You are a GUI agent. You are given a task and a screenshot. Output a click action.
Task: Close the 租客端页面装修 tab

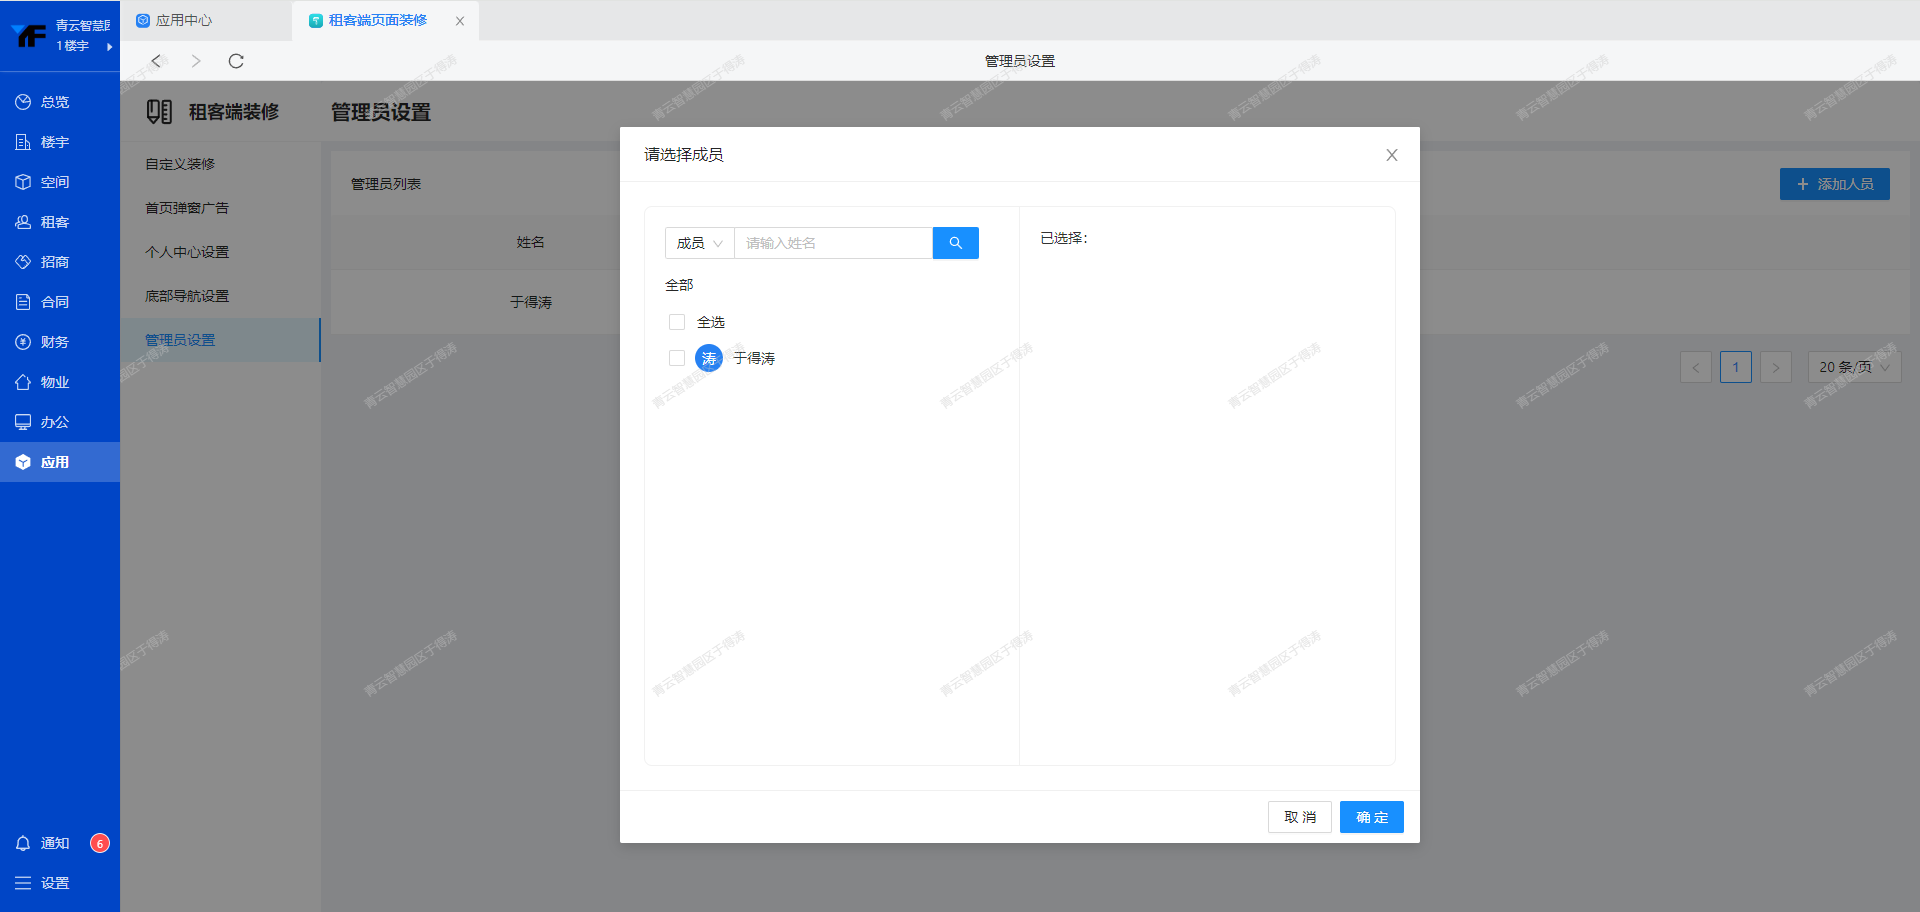(x=460, y=21)
